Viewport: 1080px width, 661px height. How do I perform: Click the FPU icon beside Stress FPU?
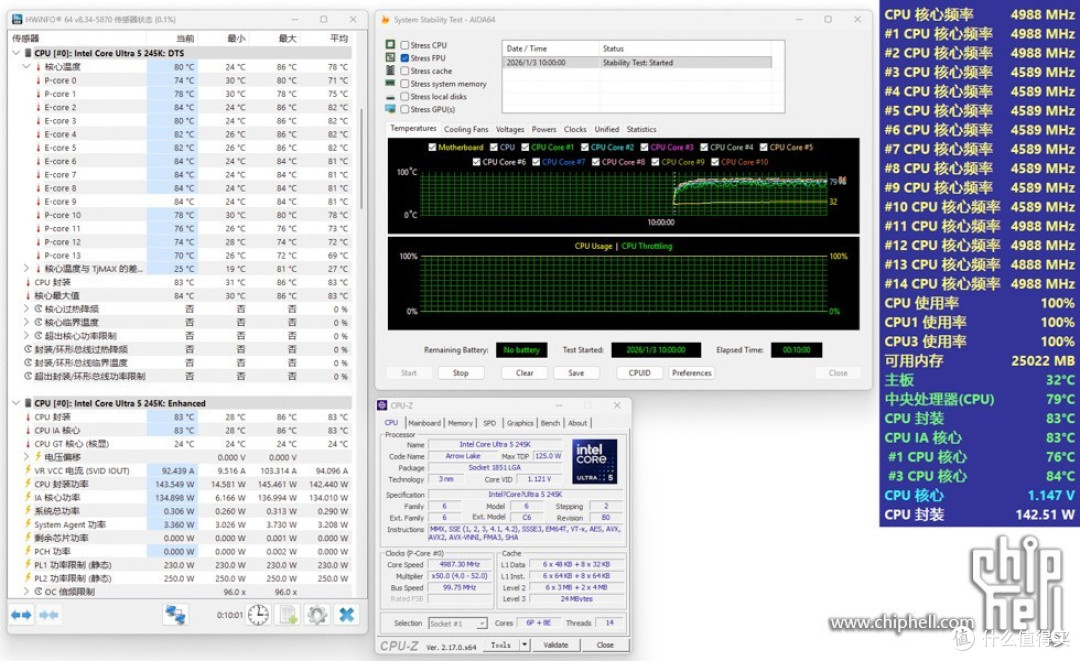391,58
